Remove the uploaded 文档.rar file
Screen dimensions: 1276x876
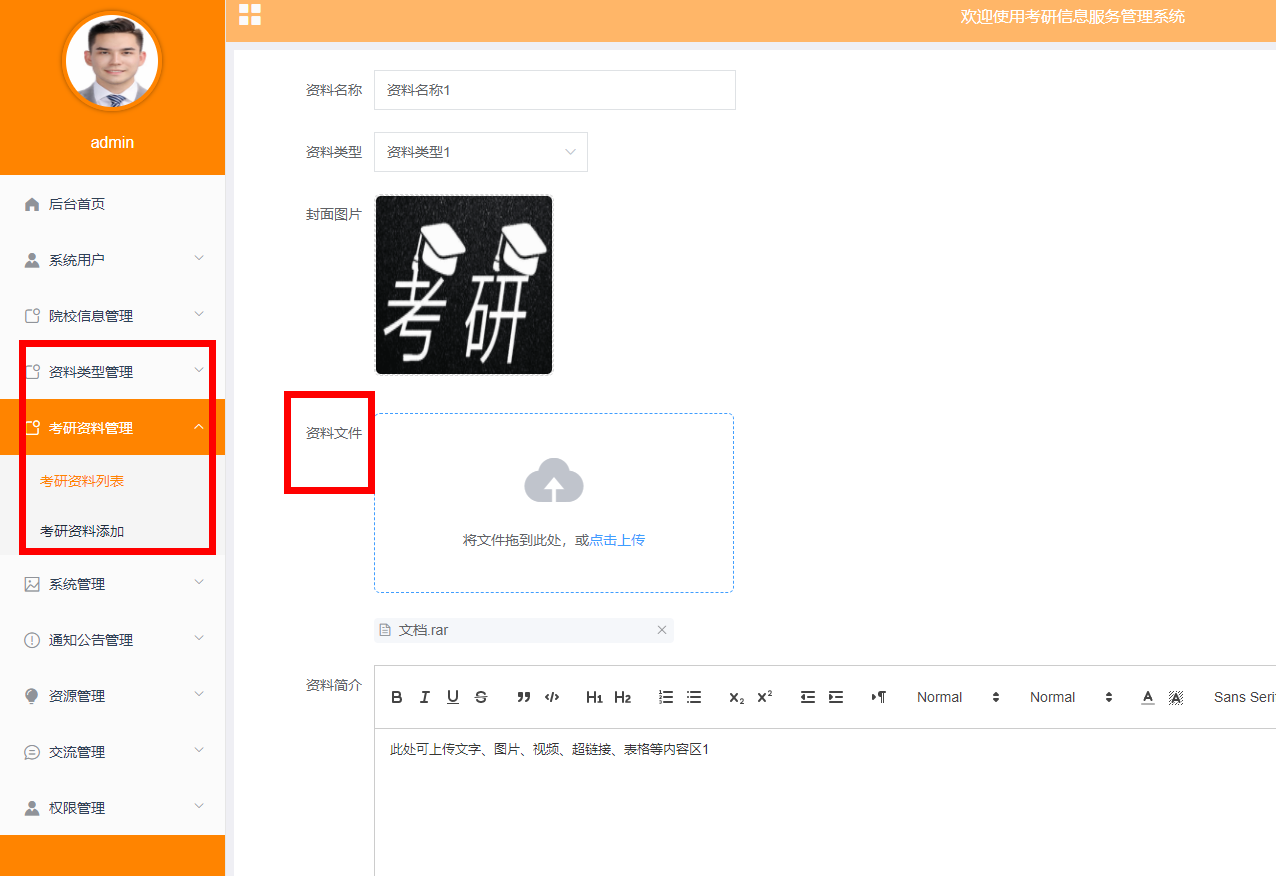pos(661,630)
